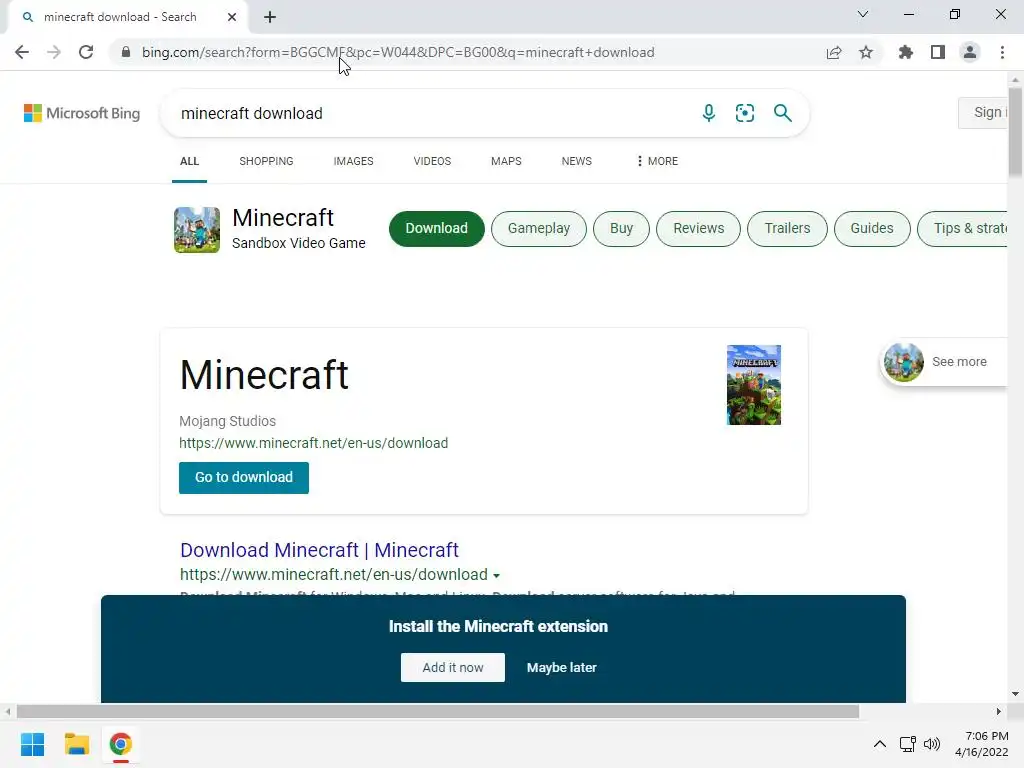Expand the result URL dropdown arrow
This screenshot has height=768, width=1024.
point(496,576)
